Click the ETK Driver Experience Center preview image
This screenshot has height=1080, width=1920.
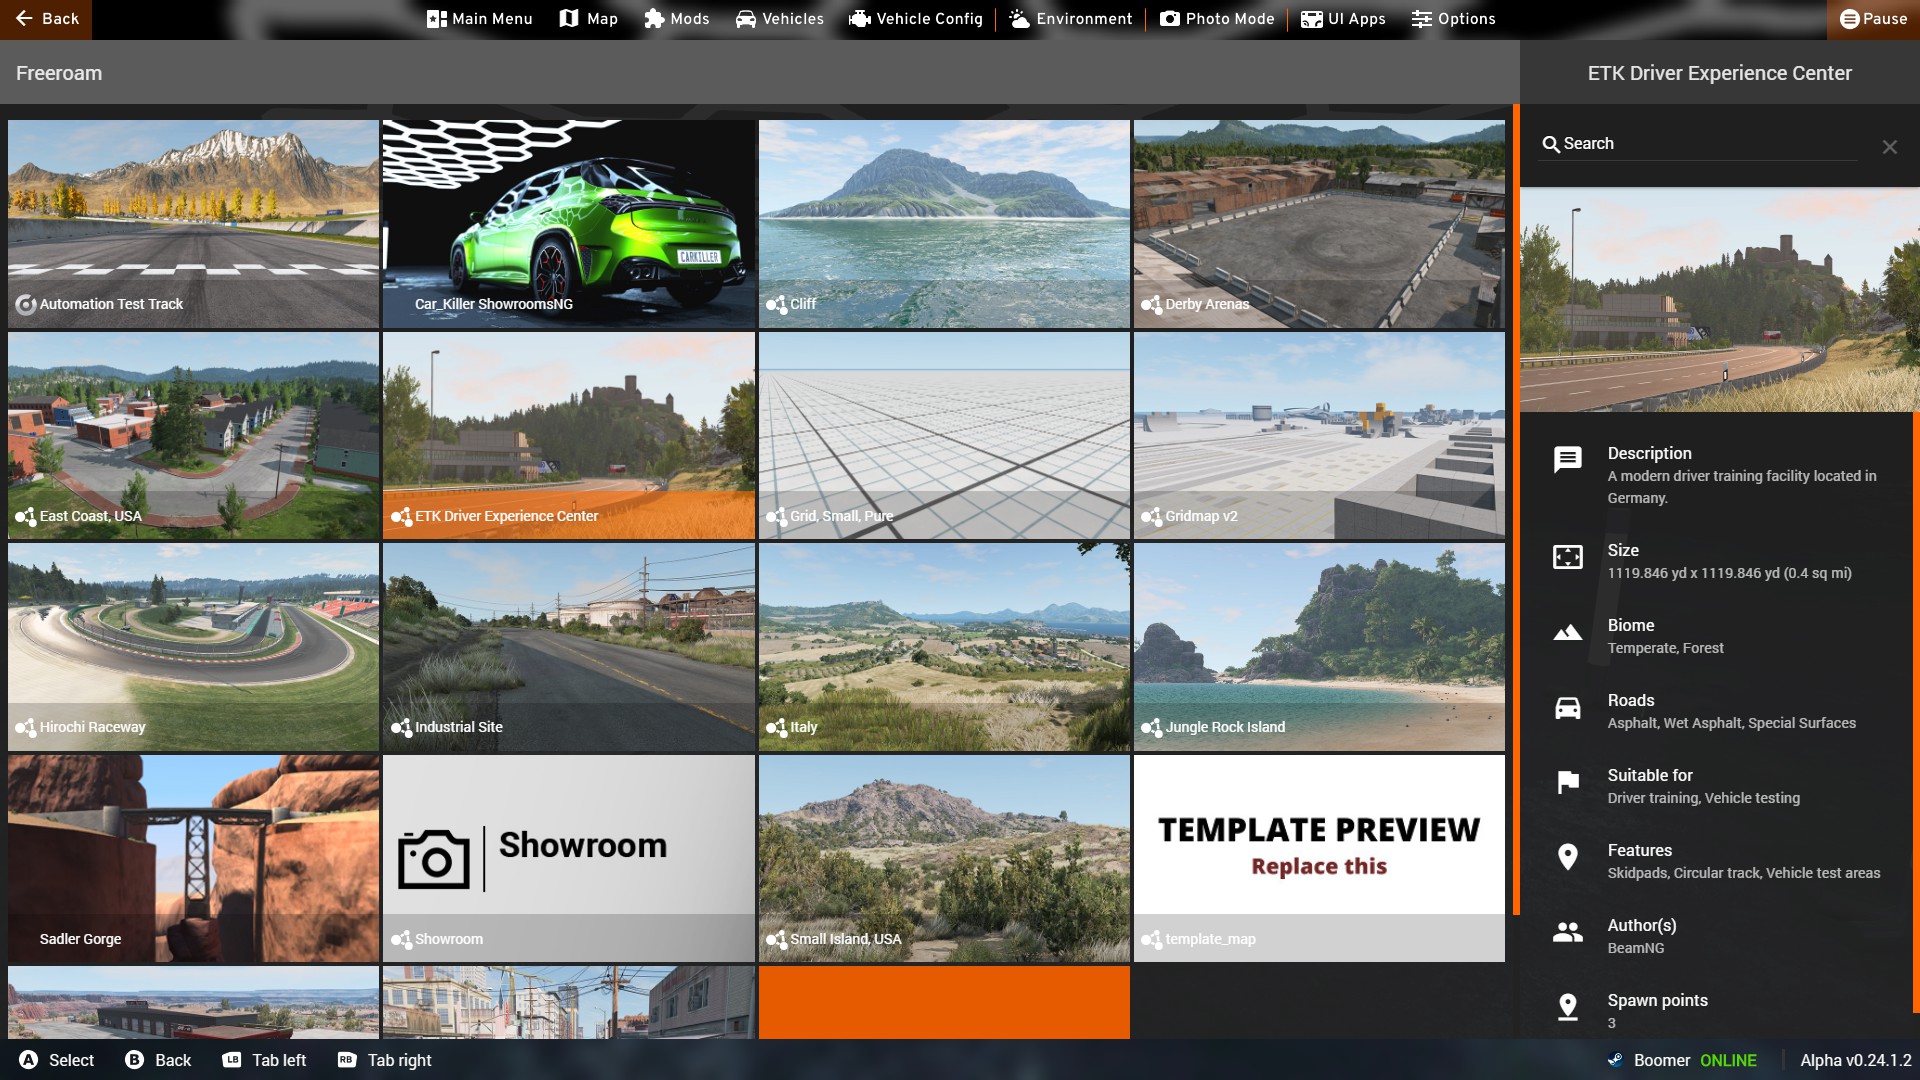pos(1719,300)
